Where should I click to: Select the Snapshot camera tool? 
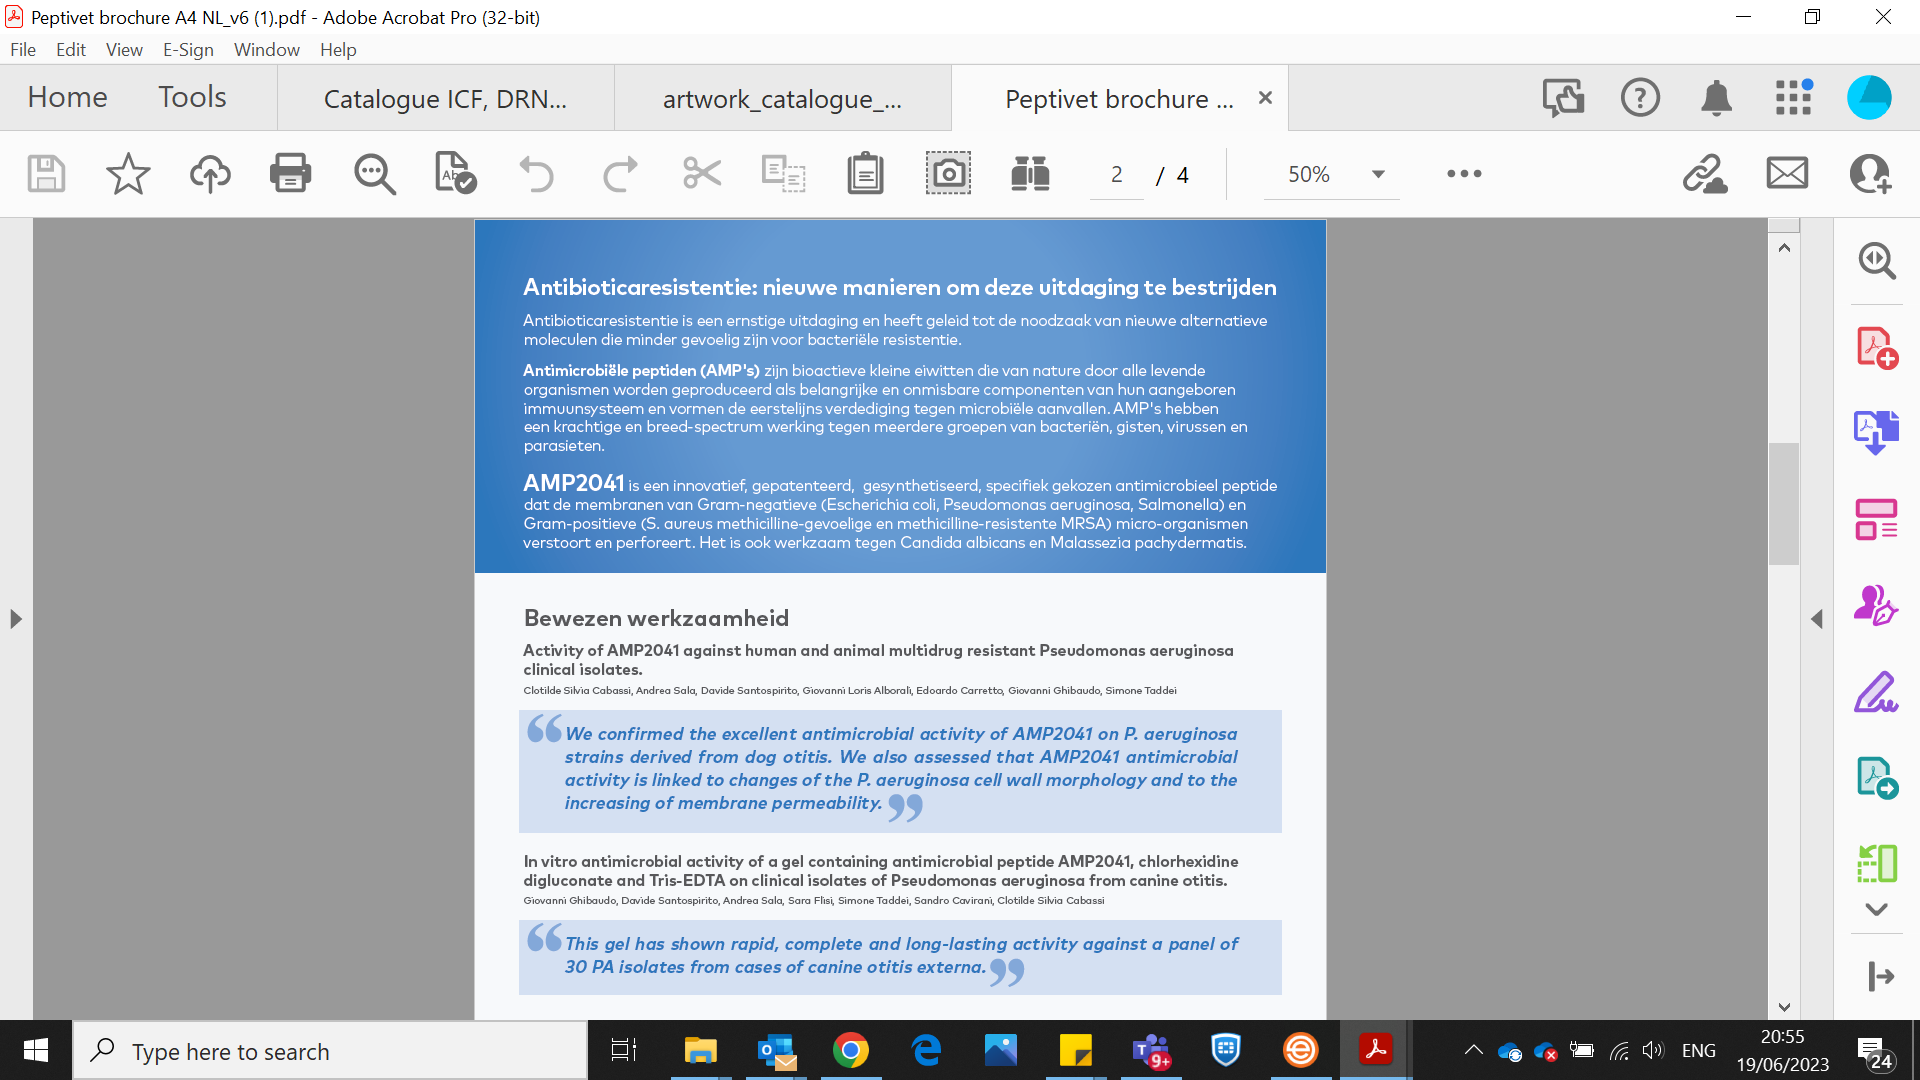947,174
